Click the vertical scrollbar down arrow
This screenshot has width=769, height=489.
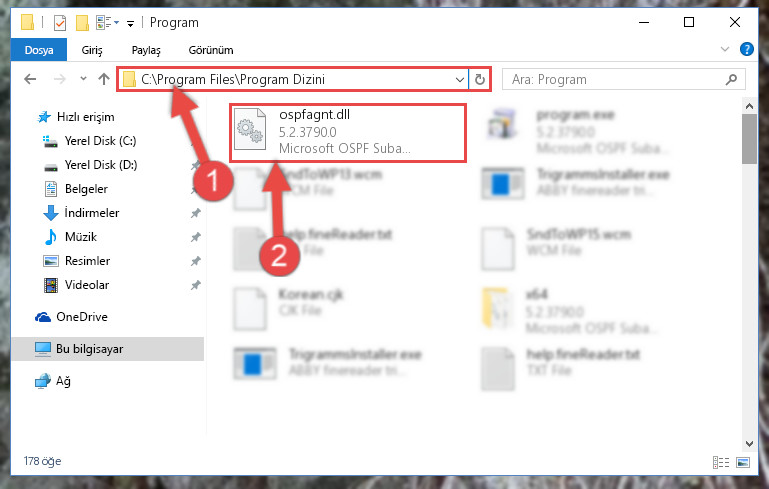tap(749, 443)
